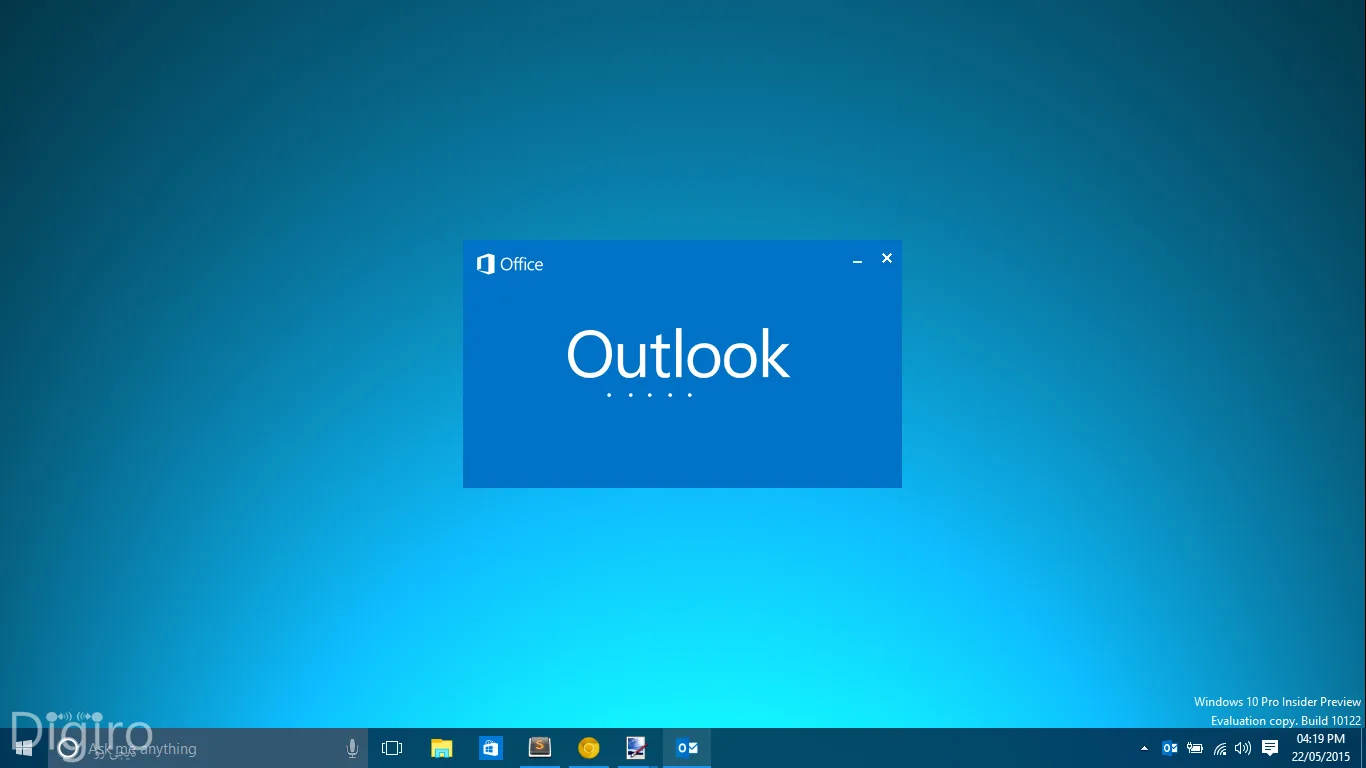Open the yellow round app icon on taskbar
1366x768 pixels.
[x=588, y=748]
